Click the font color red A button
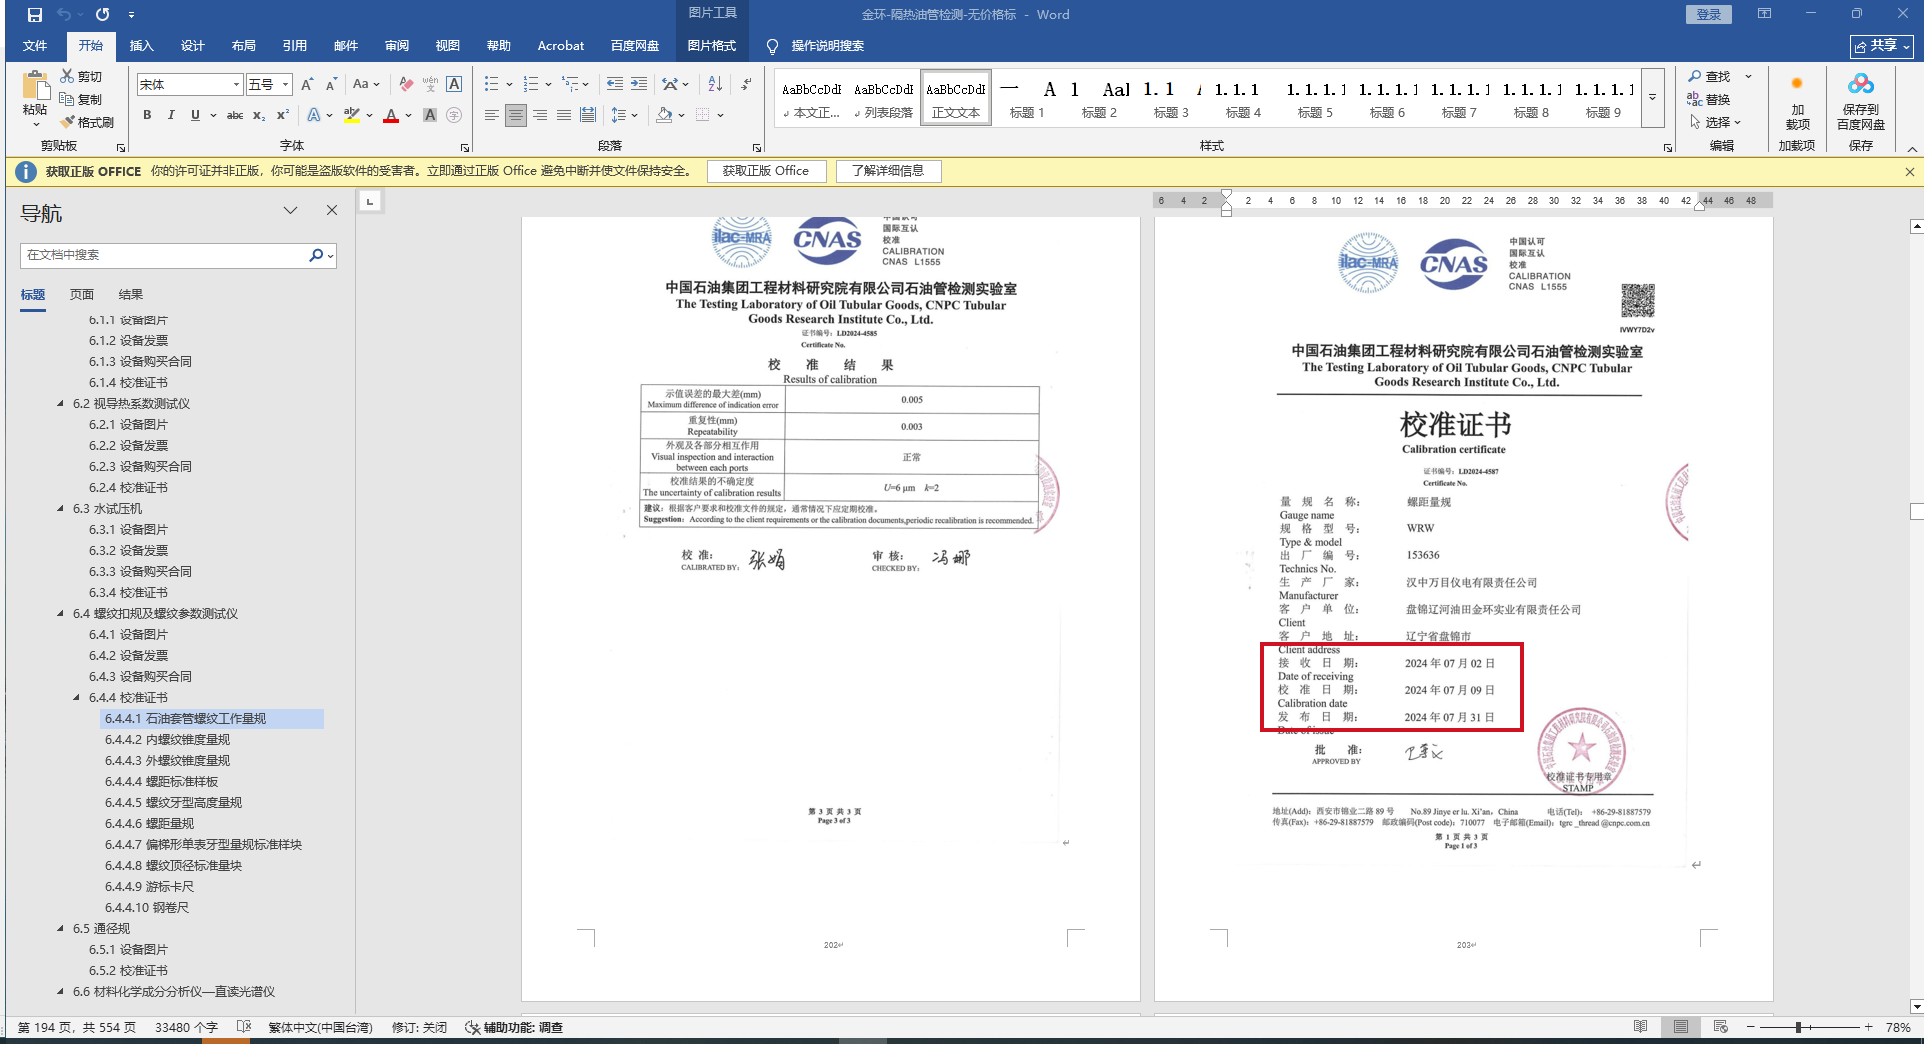This screenshot has width=1924, height=1044. pos(391,116)
